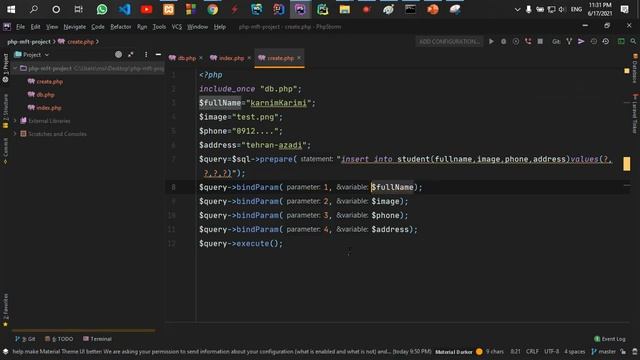640x360 pixels.
Task: Click php-mft-project in the breadcrumb
Action: tap(29, 42)
